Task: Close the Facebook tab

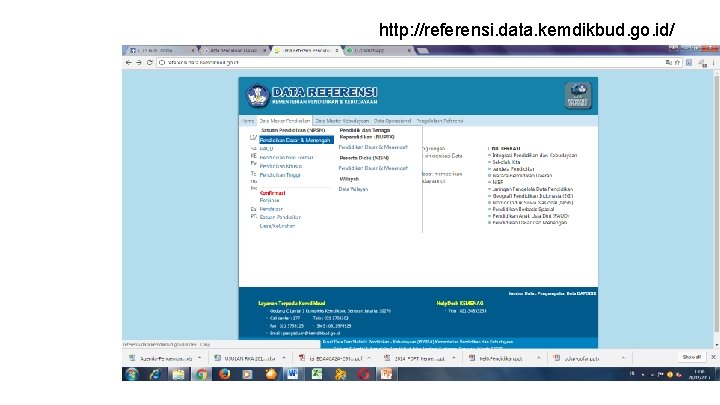Action: (192, 51)
